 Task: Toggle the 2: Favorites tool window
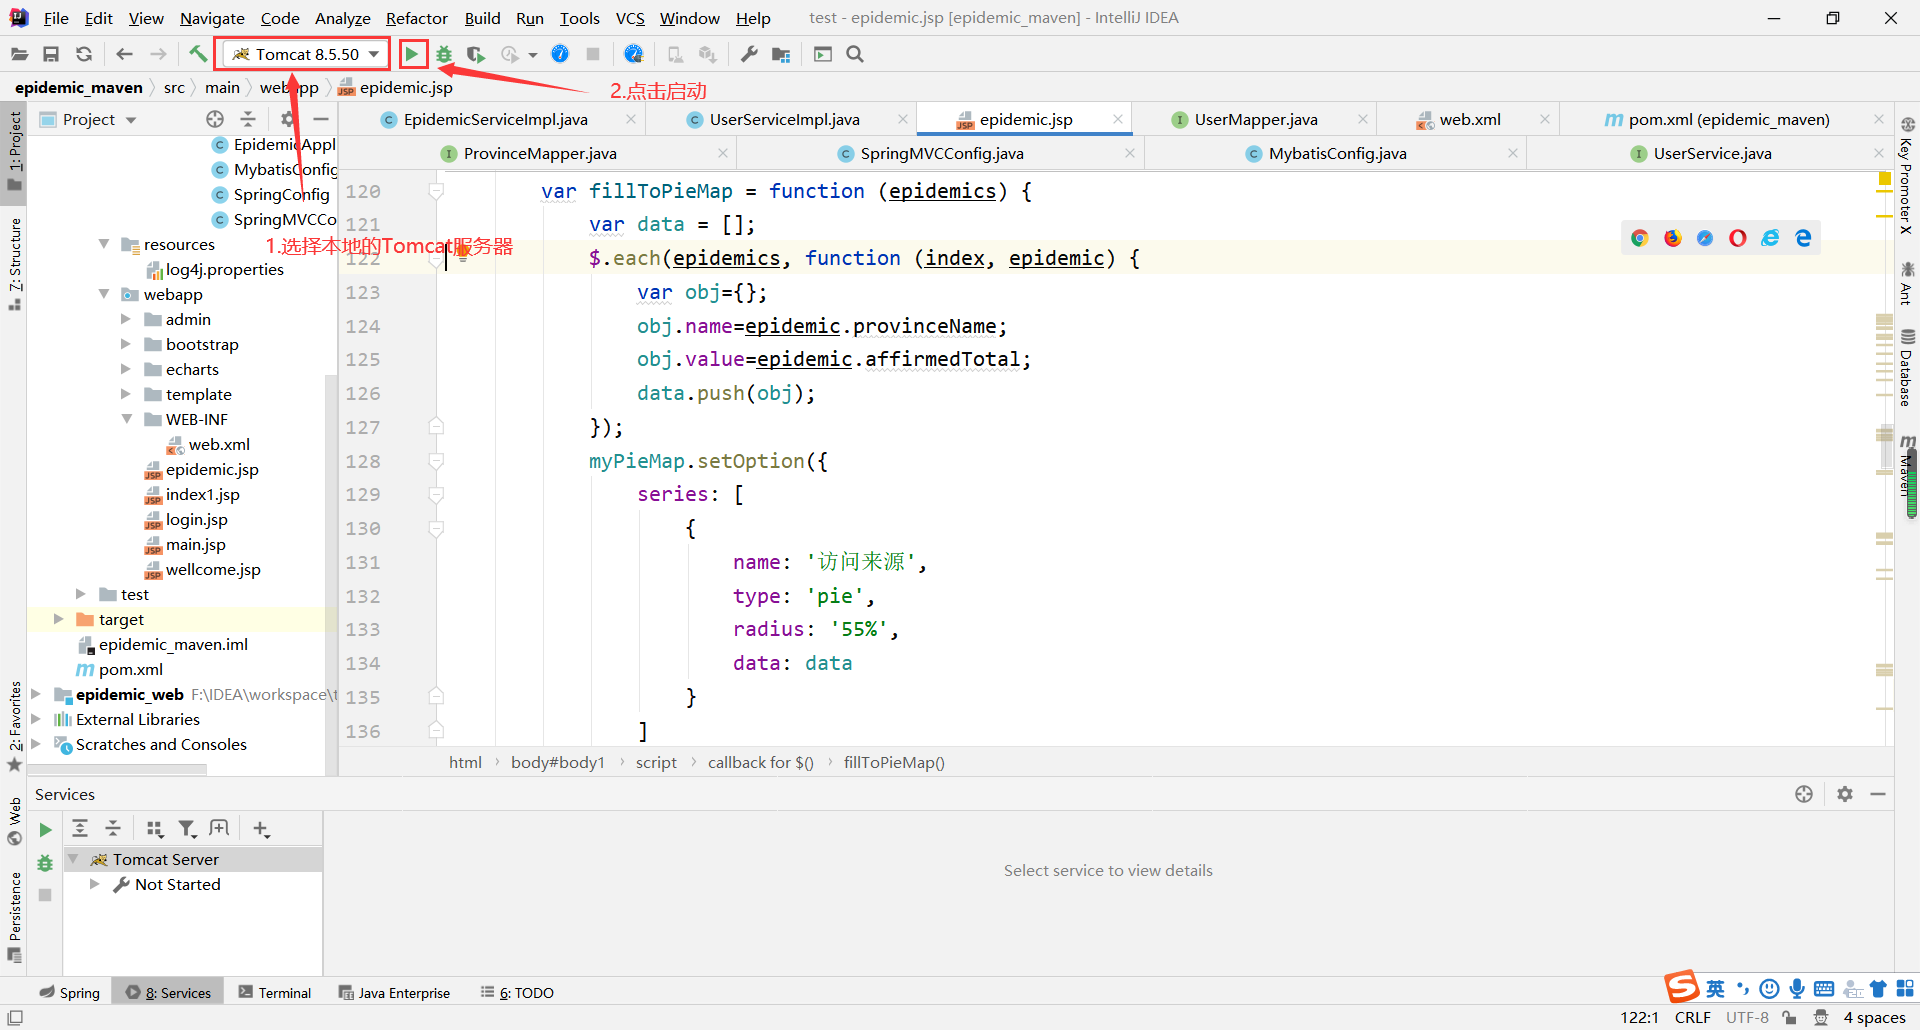tap(15, 726)
